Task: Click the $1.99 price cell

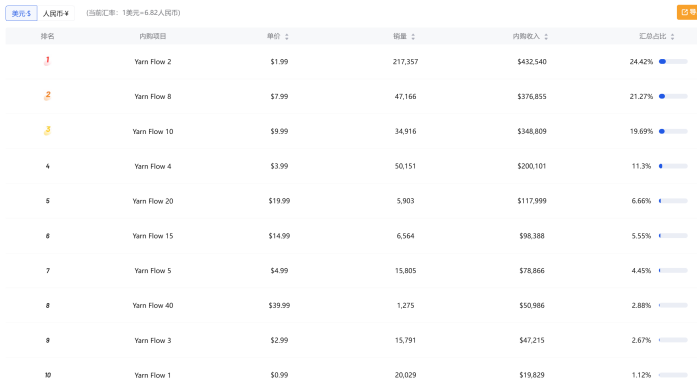Action: [x=279, y=62]
